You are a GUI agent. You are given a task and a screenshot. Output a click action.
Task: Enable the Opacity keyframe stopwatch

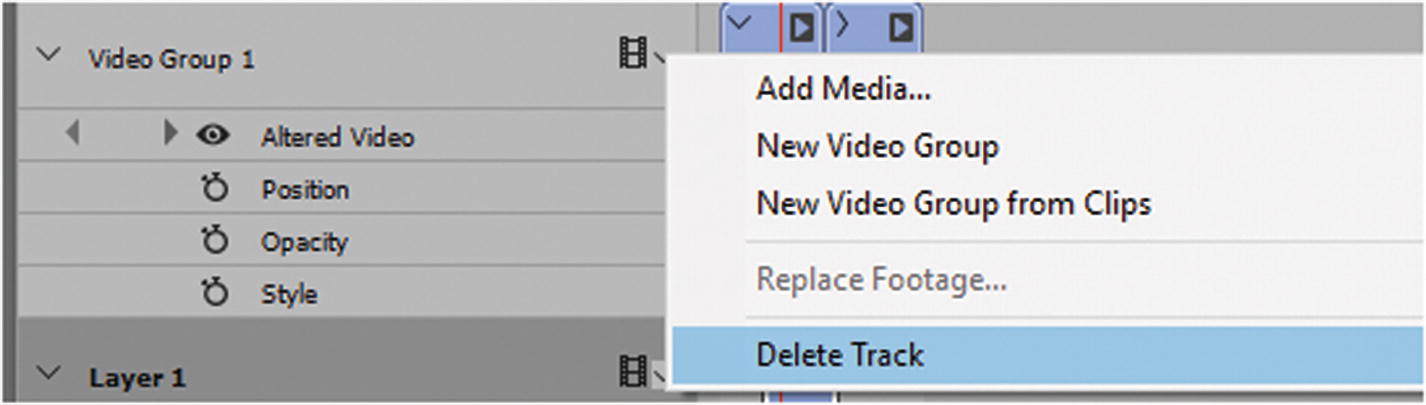(x=215, y=242)
